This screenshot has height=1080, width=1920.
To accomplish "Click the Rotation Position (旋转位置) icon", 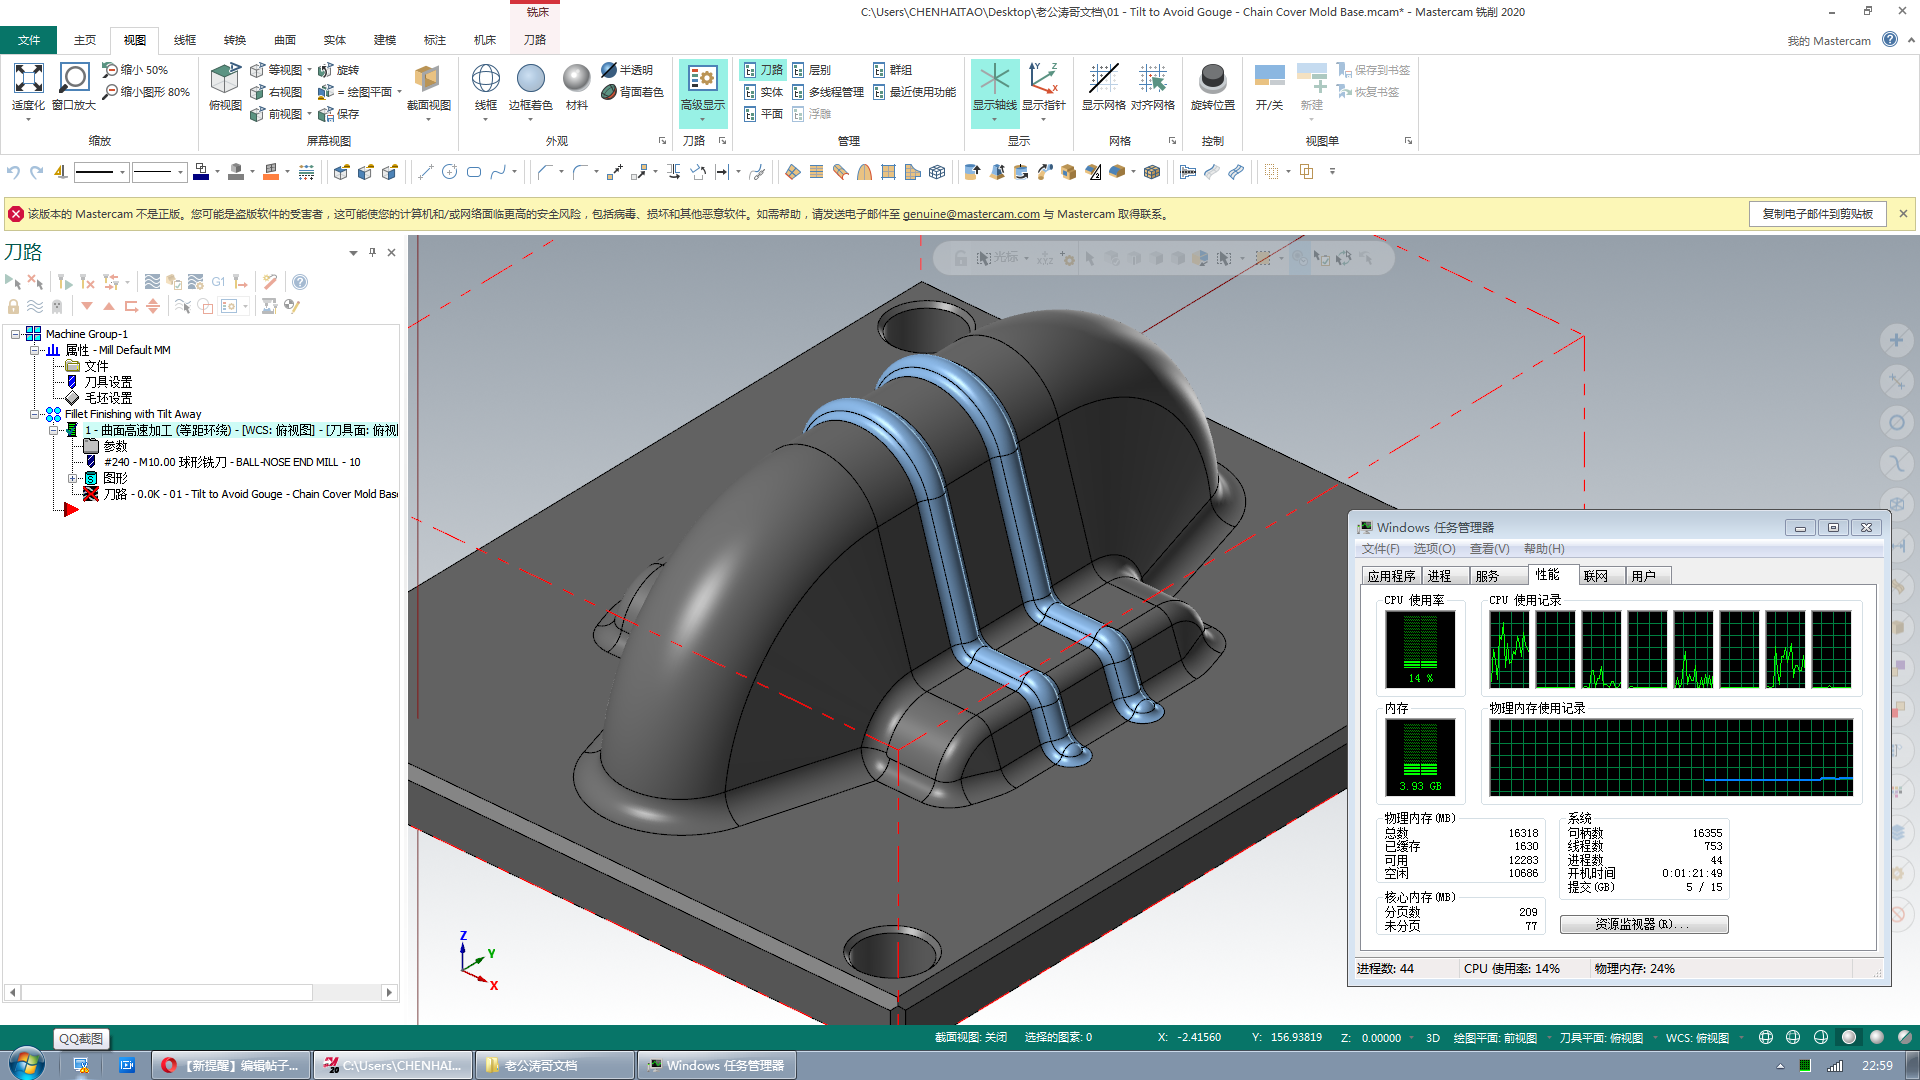I will tap(1212, 80).
